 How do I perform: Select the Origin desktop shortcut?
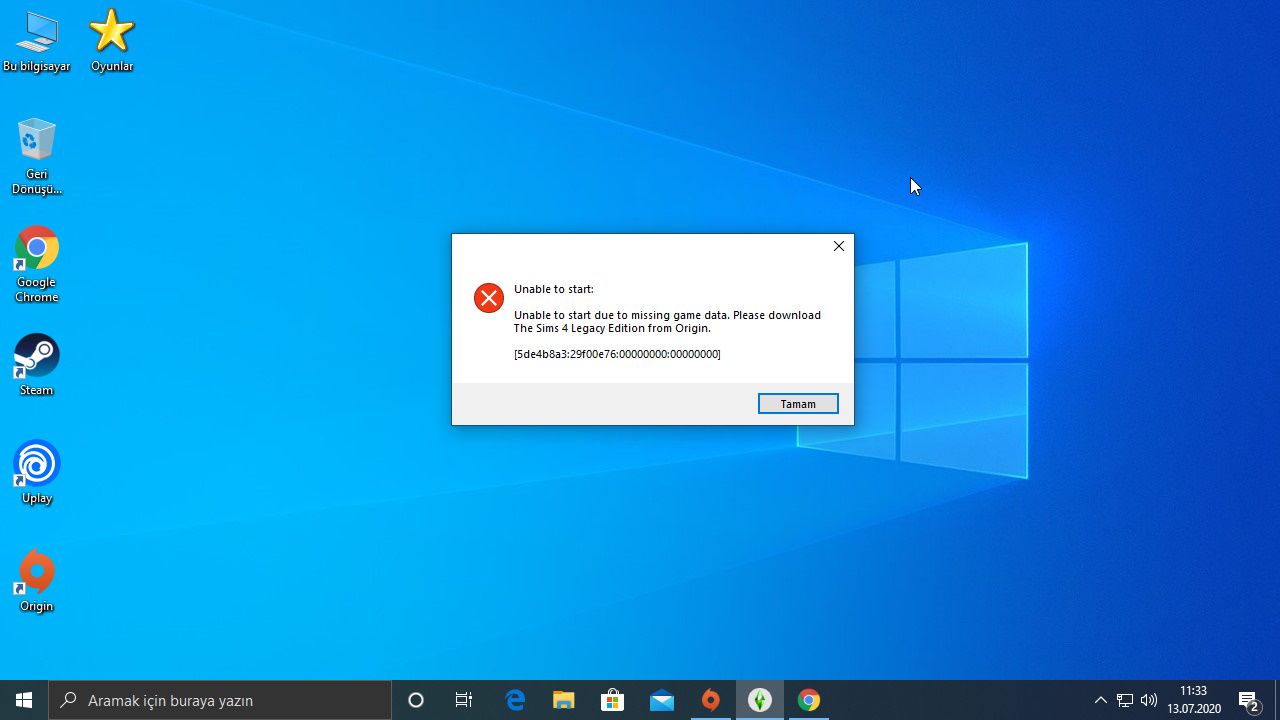tap(37, 581)
